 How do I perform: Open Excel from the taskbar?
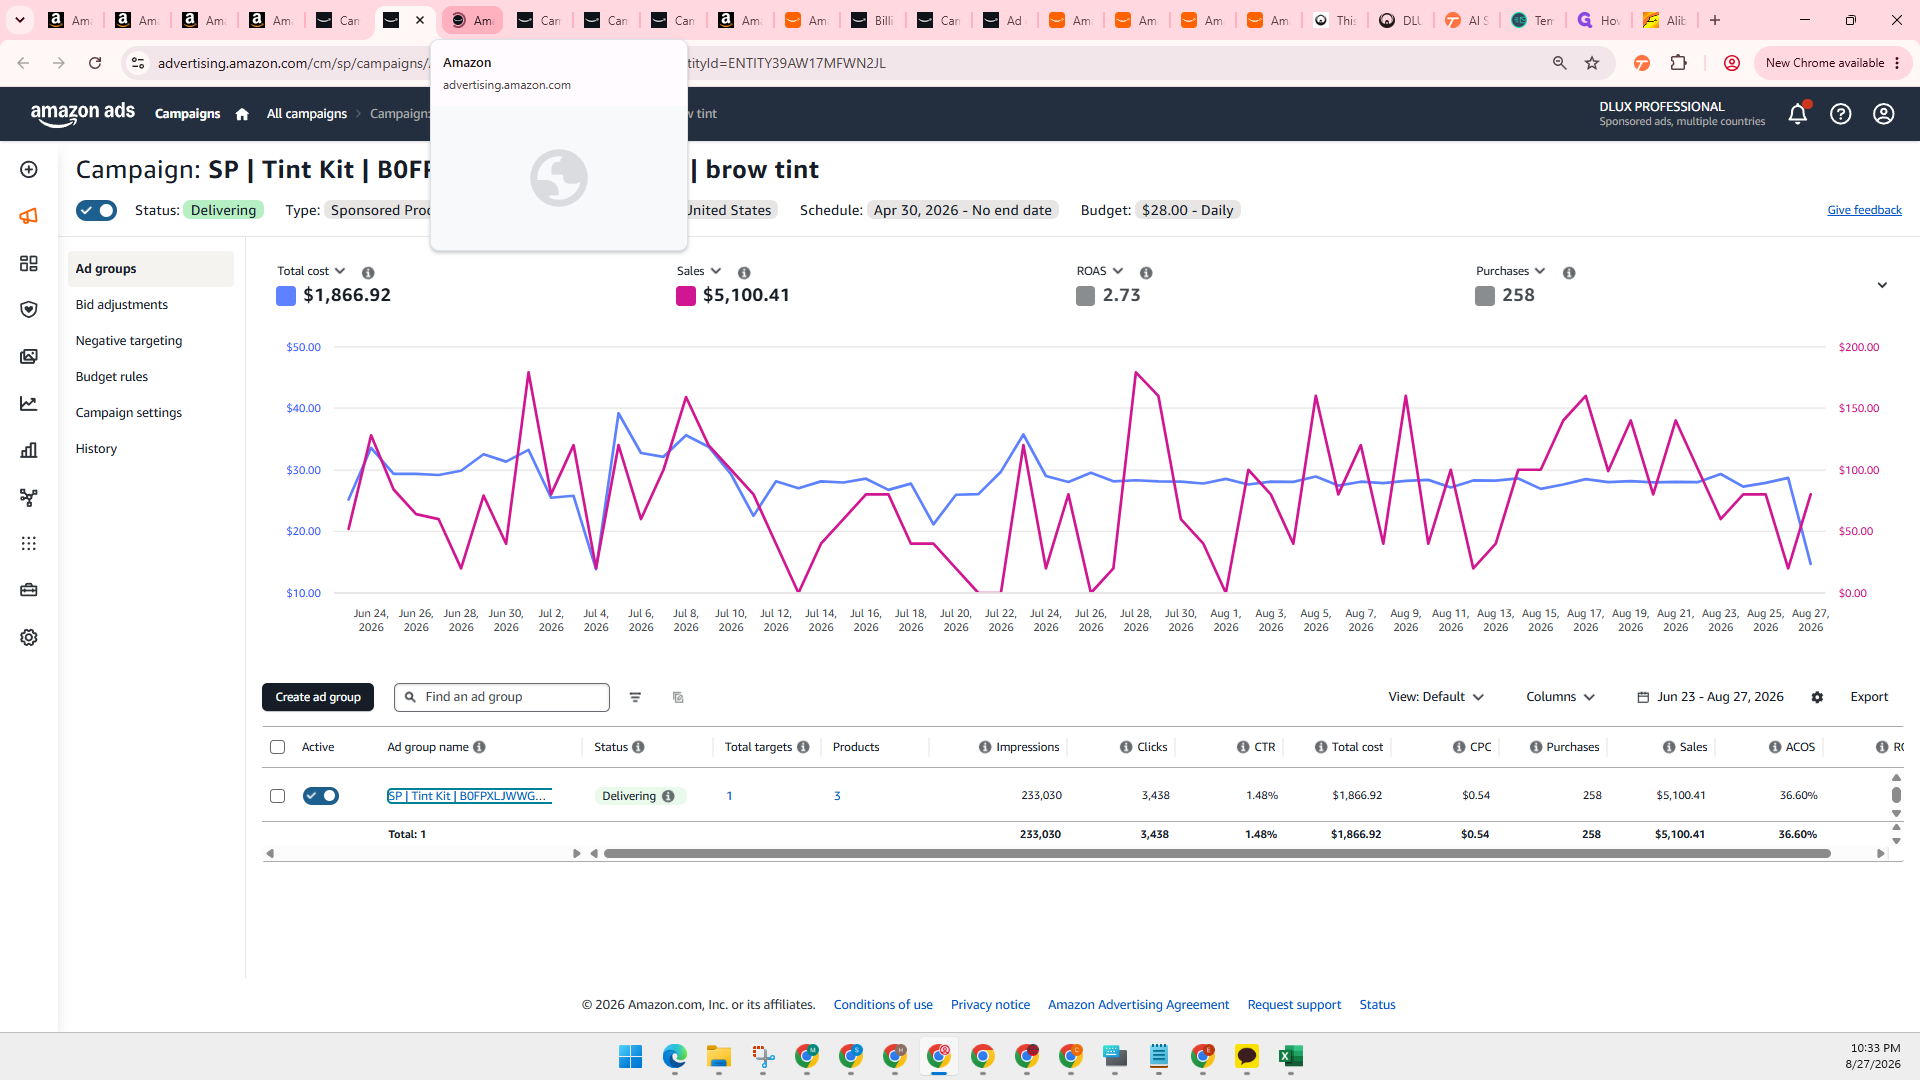click(x=1290, y=1057)
